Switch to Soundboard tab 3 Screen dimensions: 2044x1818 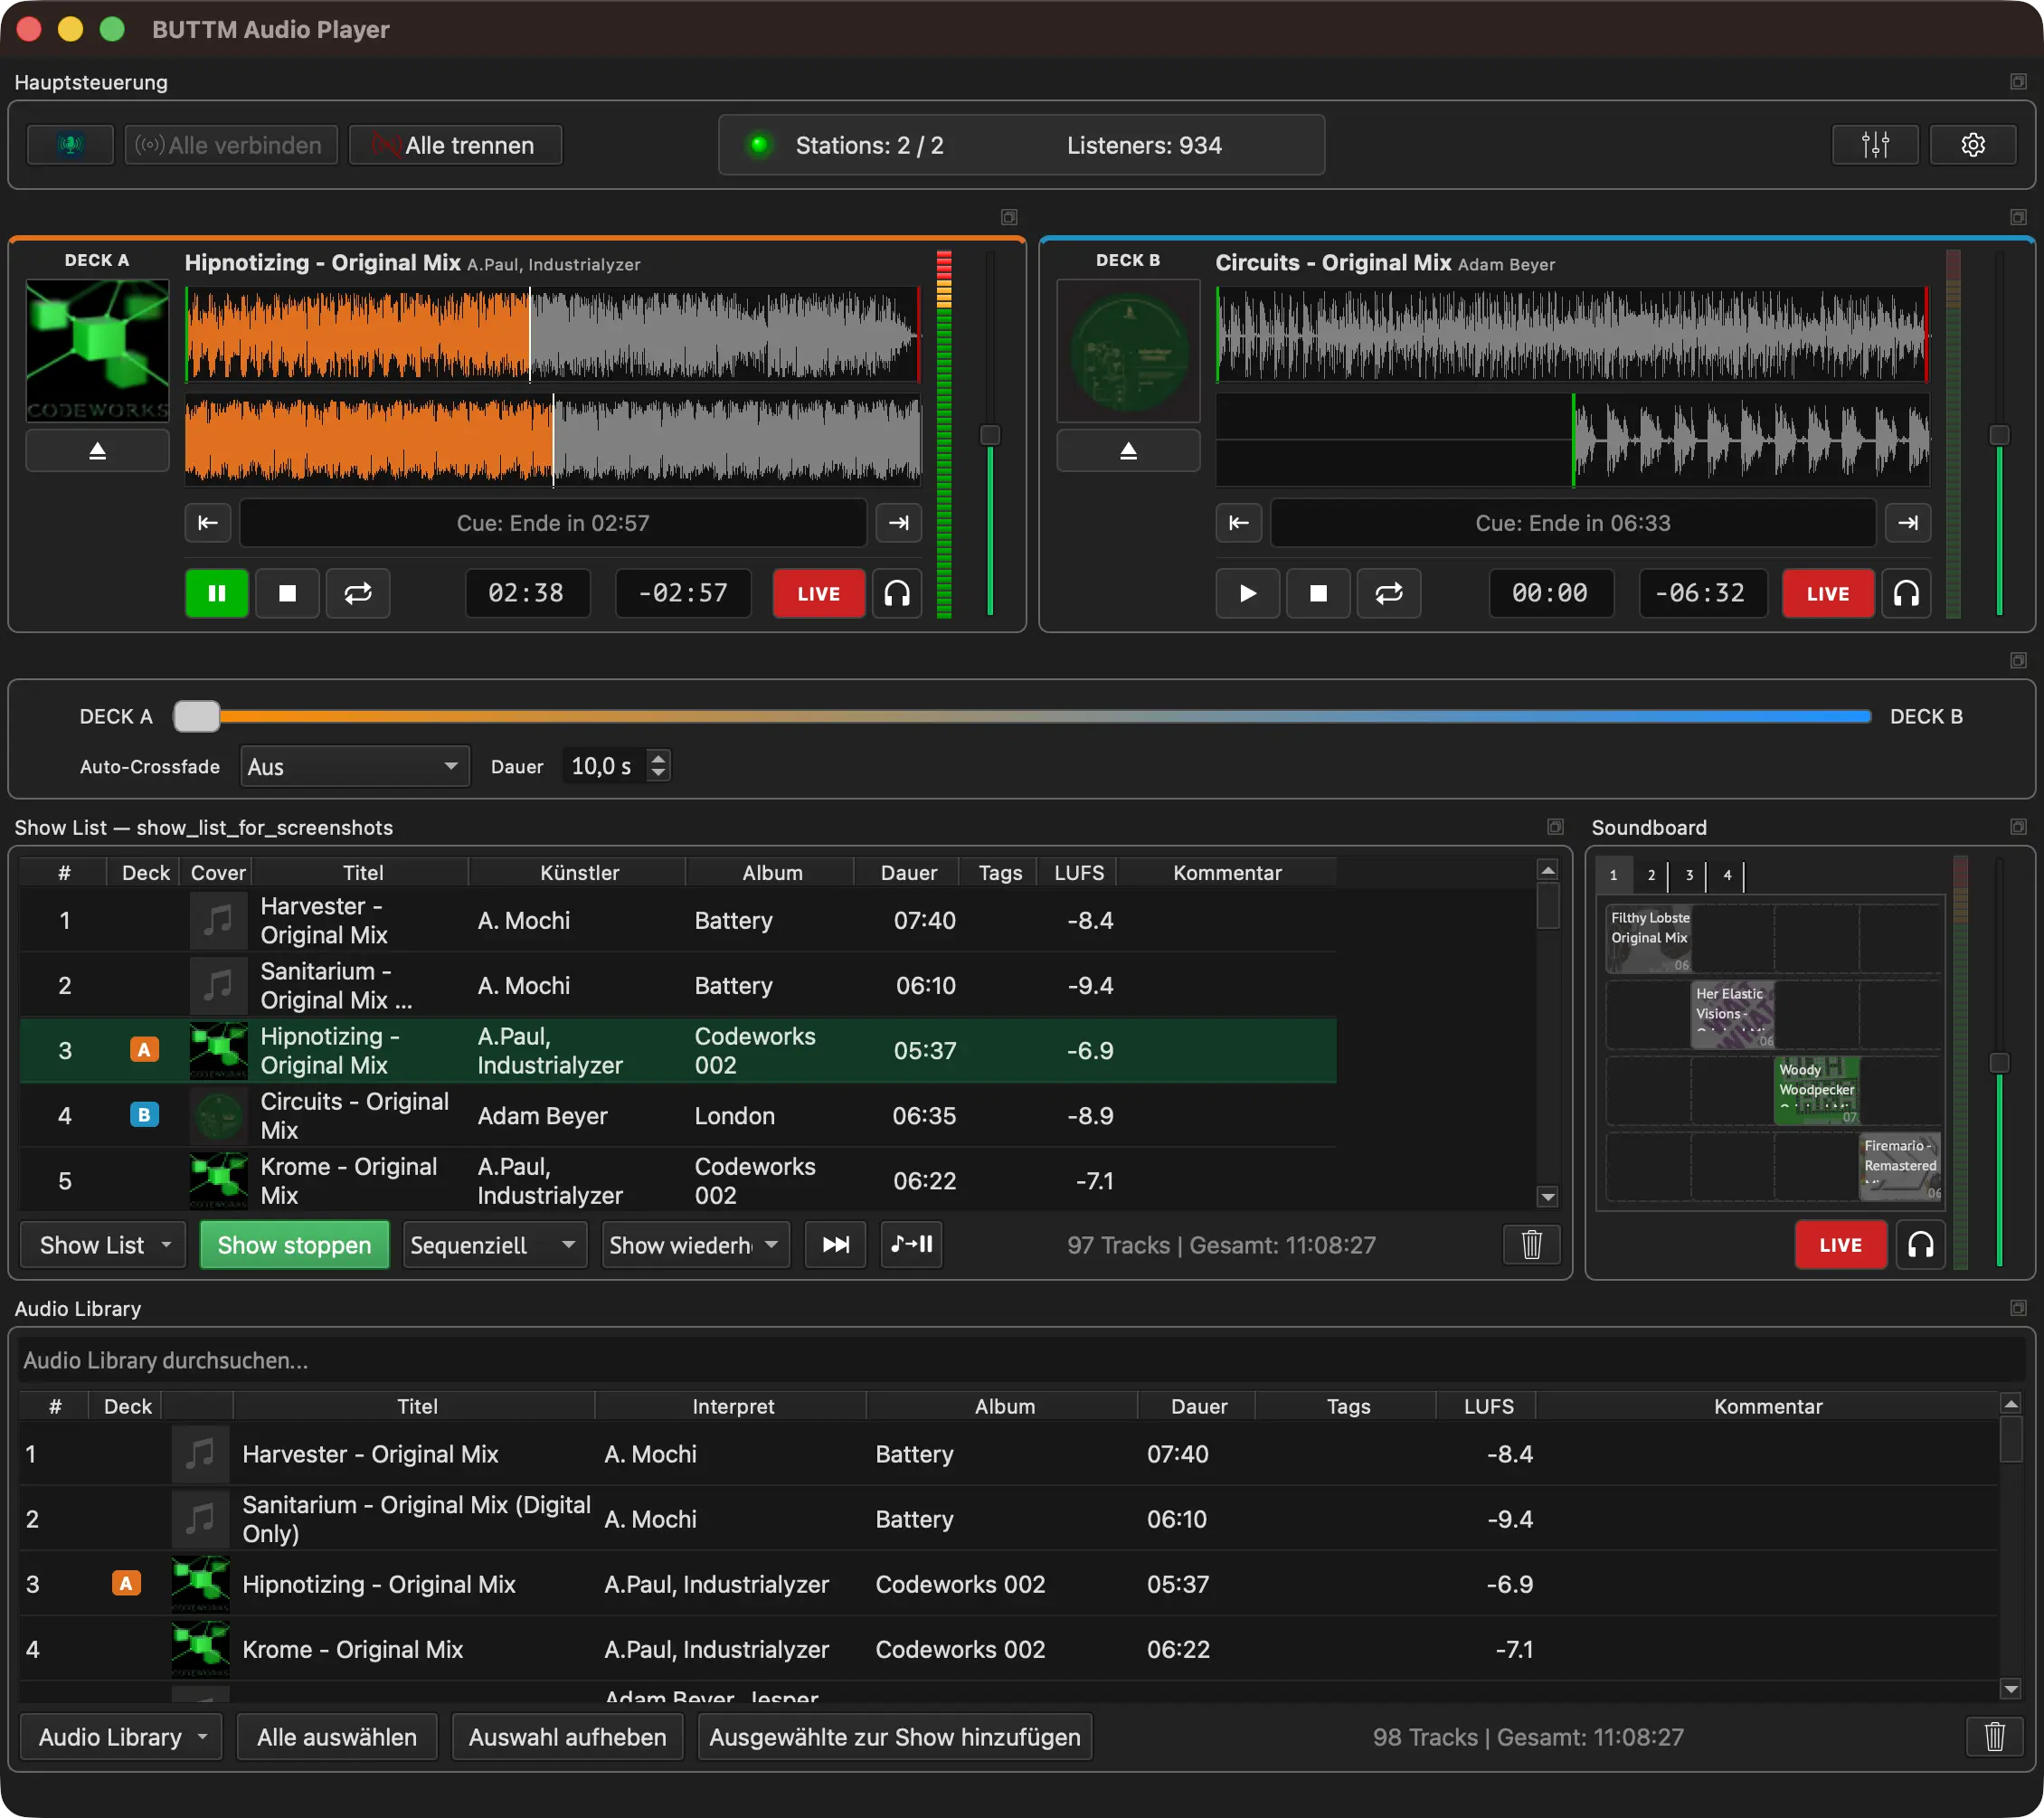click(1689, 875)
